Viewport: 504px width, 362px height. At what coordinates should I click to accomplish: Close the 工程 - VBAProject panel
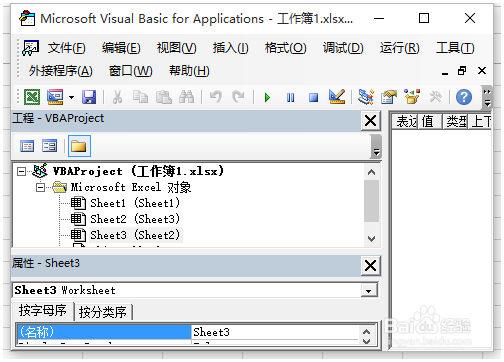(x=370, y=120)
